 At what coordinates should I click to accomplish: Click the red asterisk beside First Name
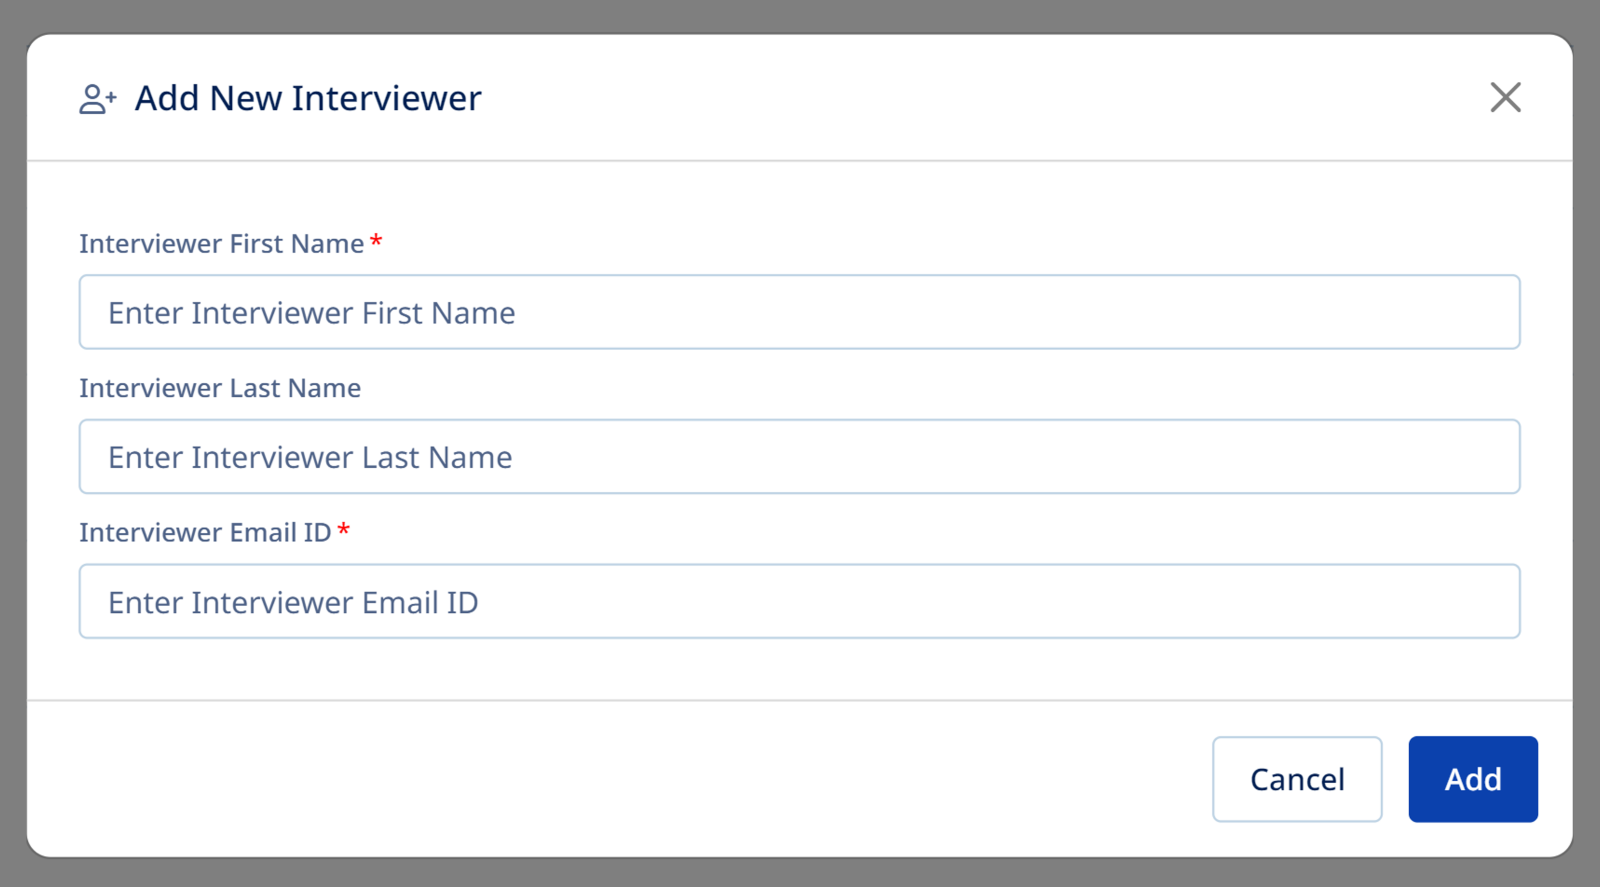[376, 242]
